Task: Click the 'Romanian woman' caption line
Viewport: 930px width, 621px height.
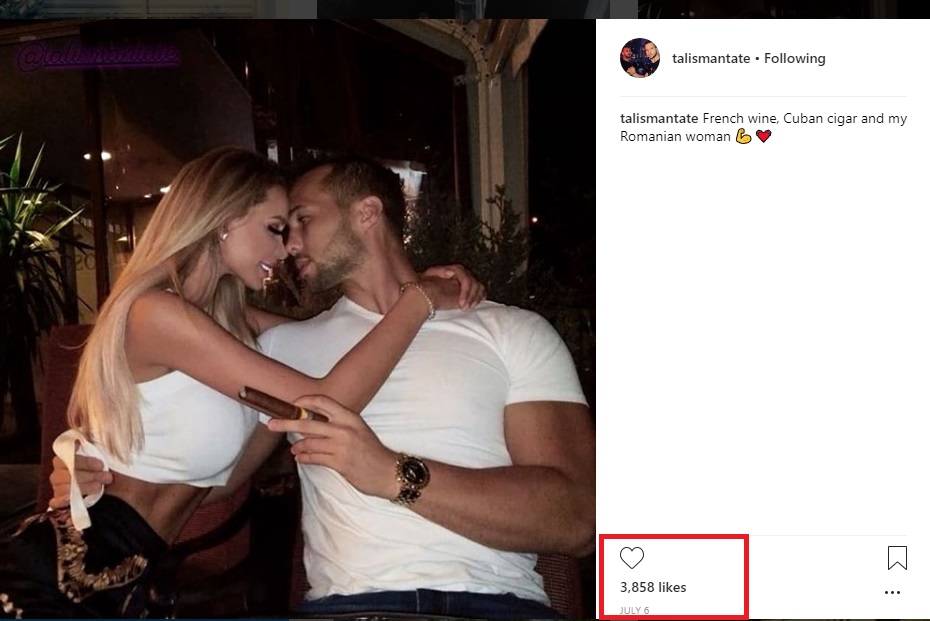Action: (676, 136)
